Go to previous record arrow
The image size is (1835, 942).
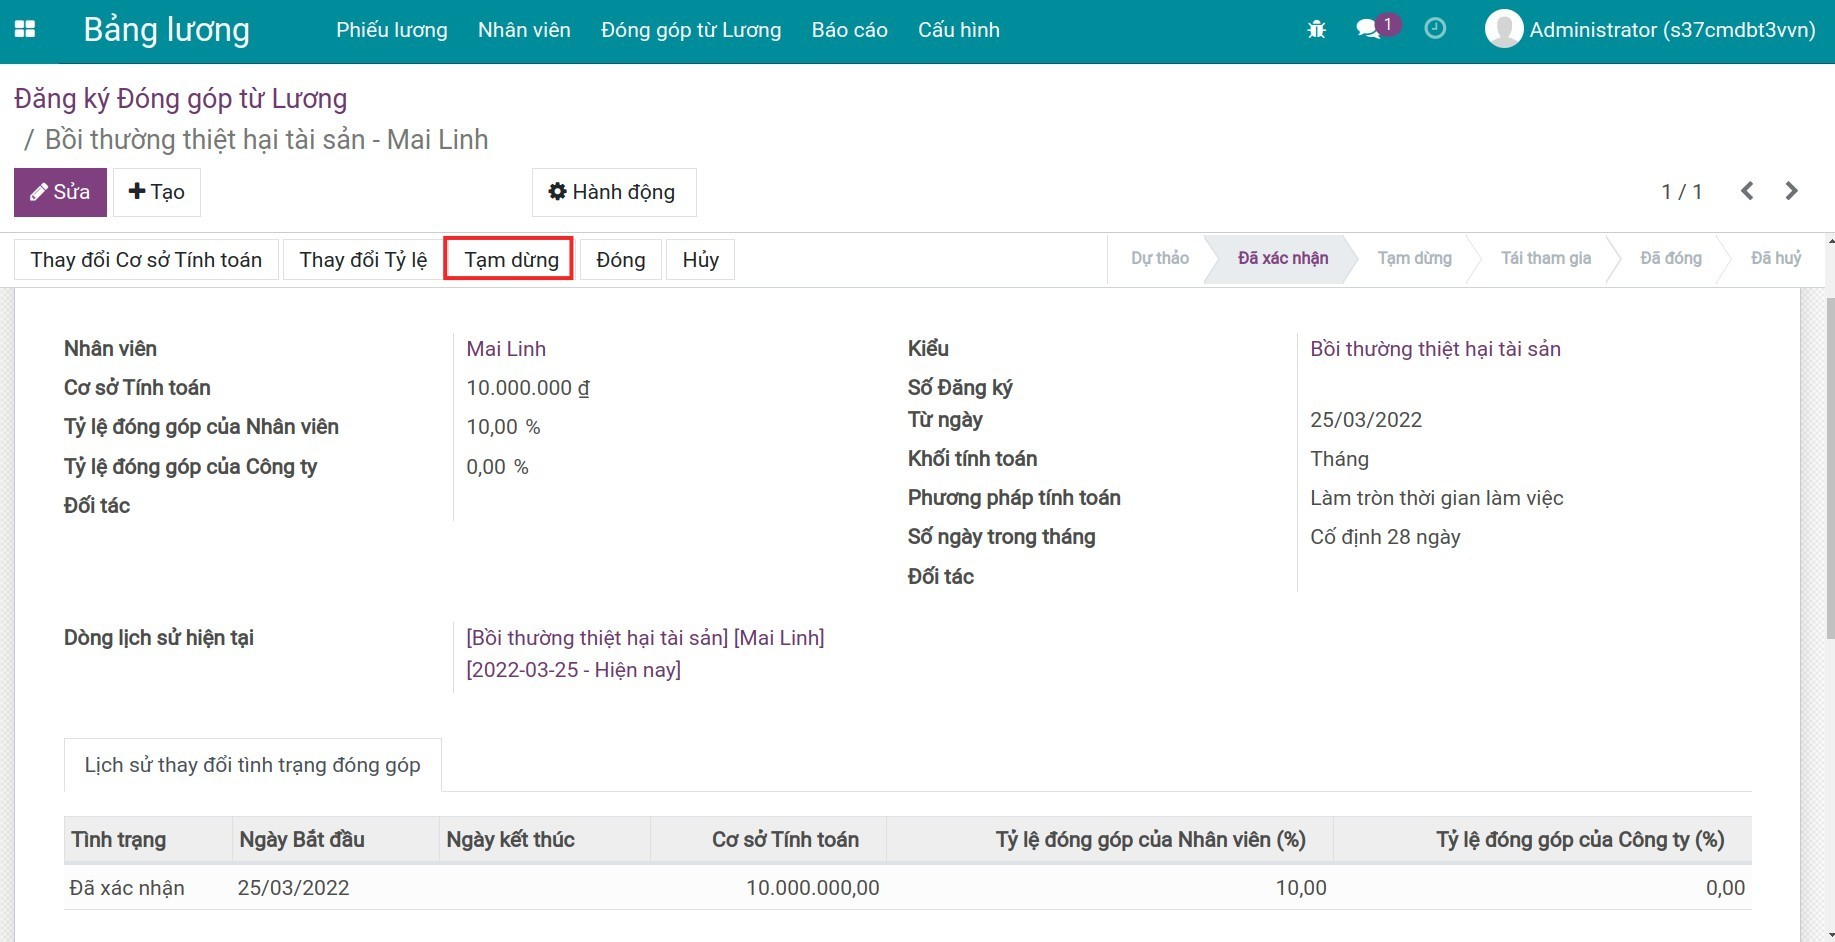pyautogui.click(x=1747, y=191)
